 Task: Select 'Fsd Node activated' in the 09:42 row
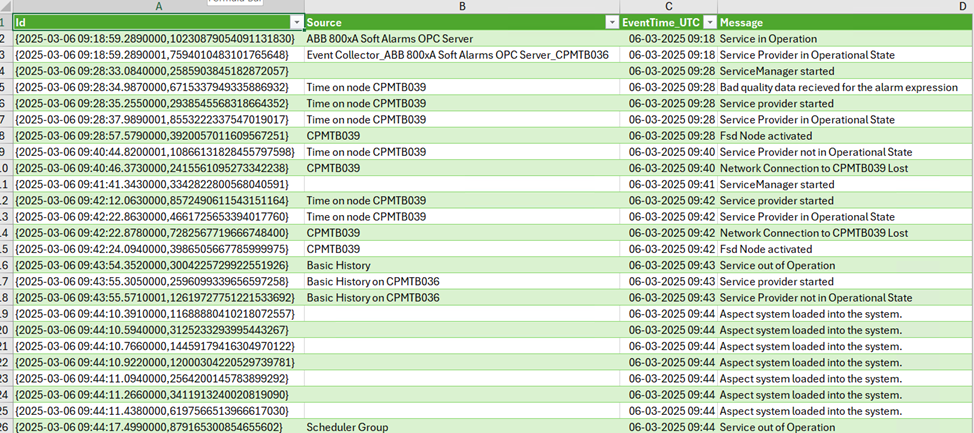pyautogui.click(x=845, y=248)
